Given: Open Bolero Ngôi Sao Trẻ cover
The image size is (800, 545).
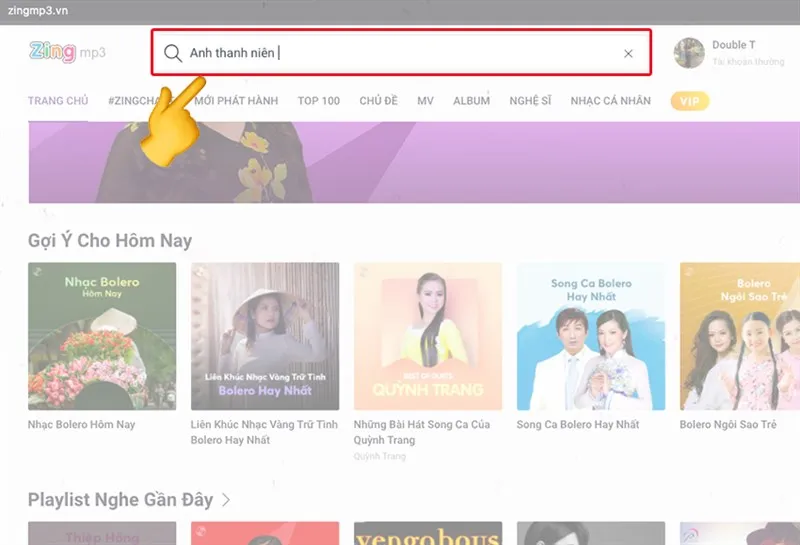Looking at the screenshot, I should (x=740, y=336).
